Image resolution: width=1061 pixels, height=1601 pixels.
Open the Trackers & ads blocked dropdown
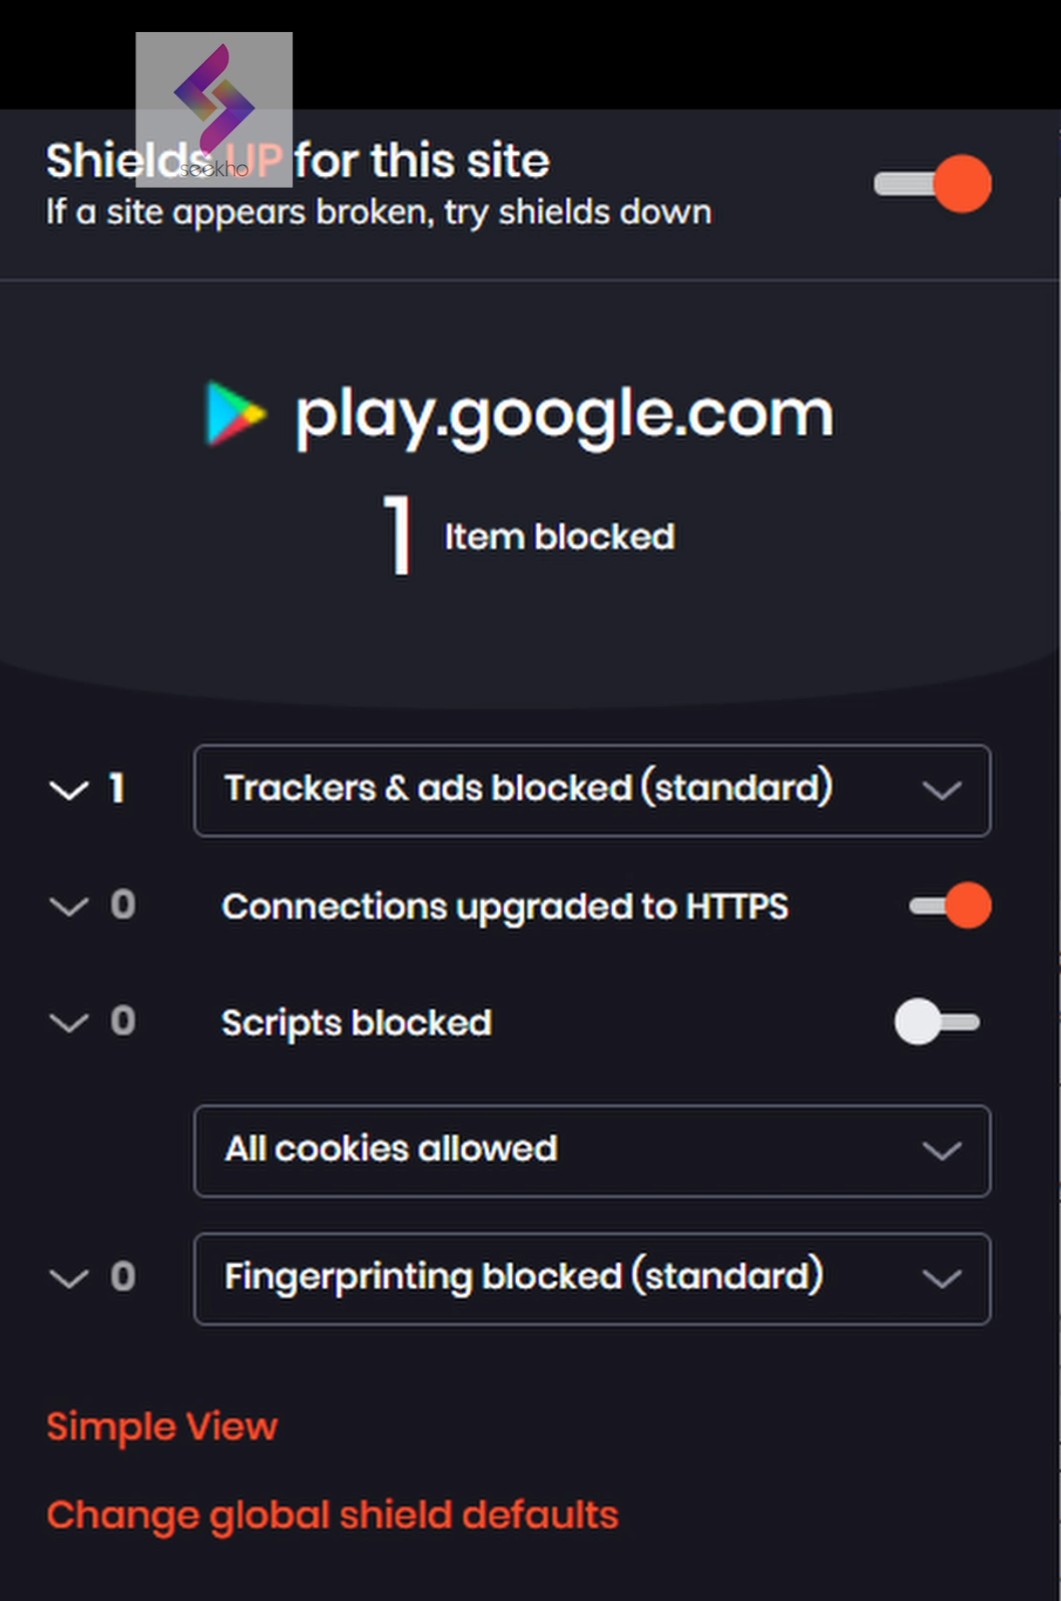pyautogui.click(x=592, y=790)
